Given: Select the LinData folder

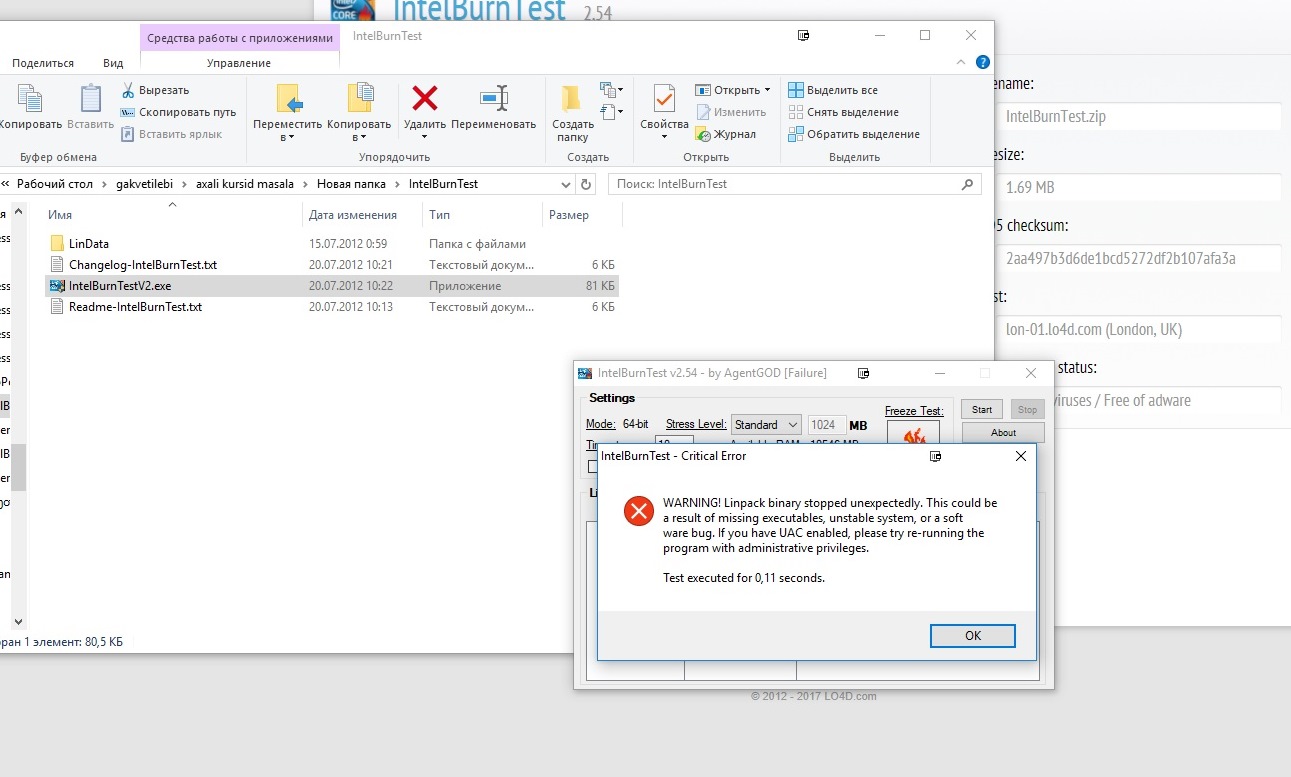Looking at the screenshot, I should [x=332, y=244].
